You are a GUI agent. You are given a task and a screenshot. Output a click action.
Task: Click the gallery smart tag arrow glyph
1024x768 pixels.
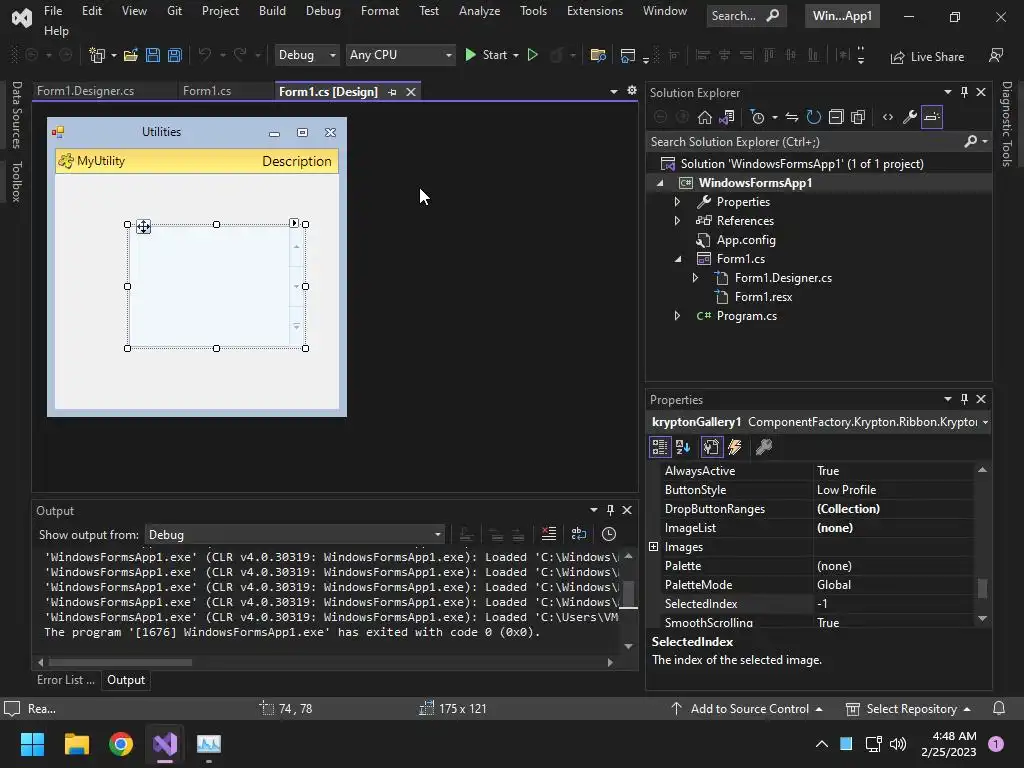(x=295, y=223)
